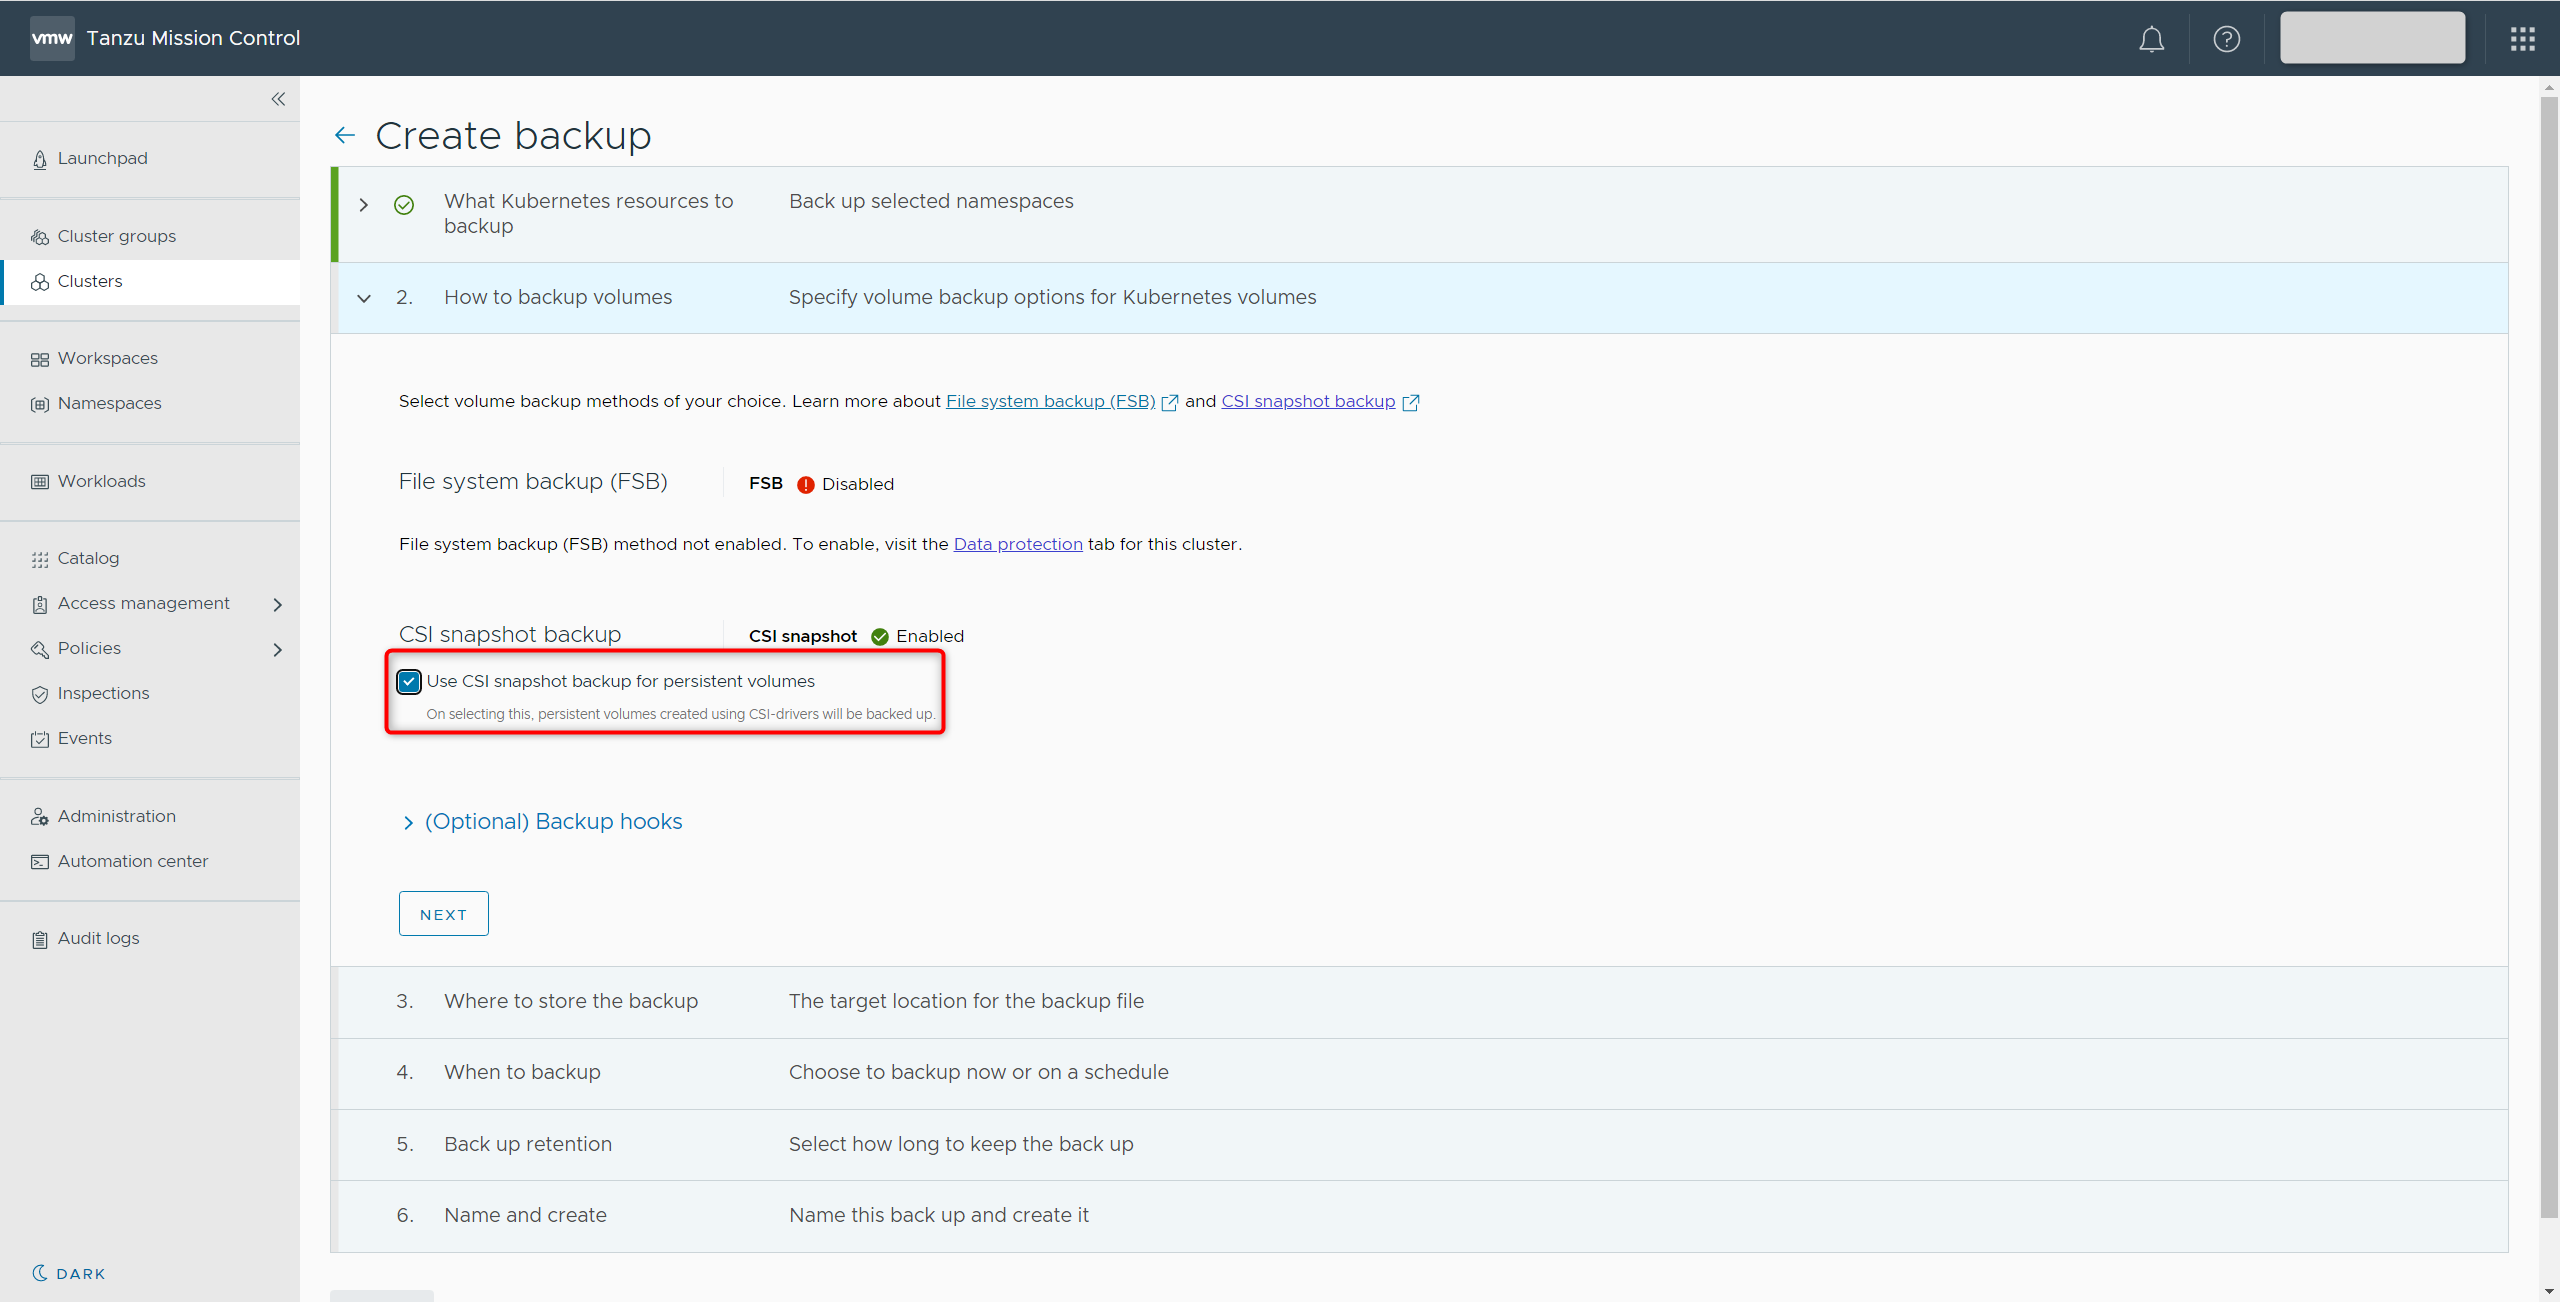This screenshot has height=1302, width=2560.
Task: Click external link icon after File system backup
Action: pos(1169,402)
